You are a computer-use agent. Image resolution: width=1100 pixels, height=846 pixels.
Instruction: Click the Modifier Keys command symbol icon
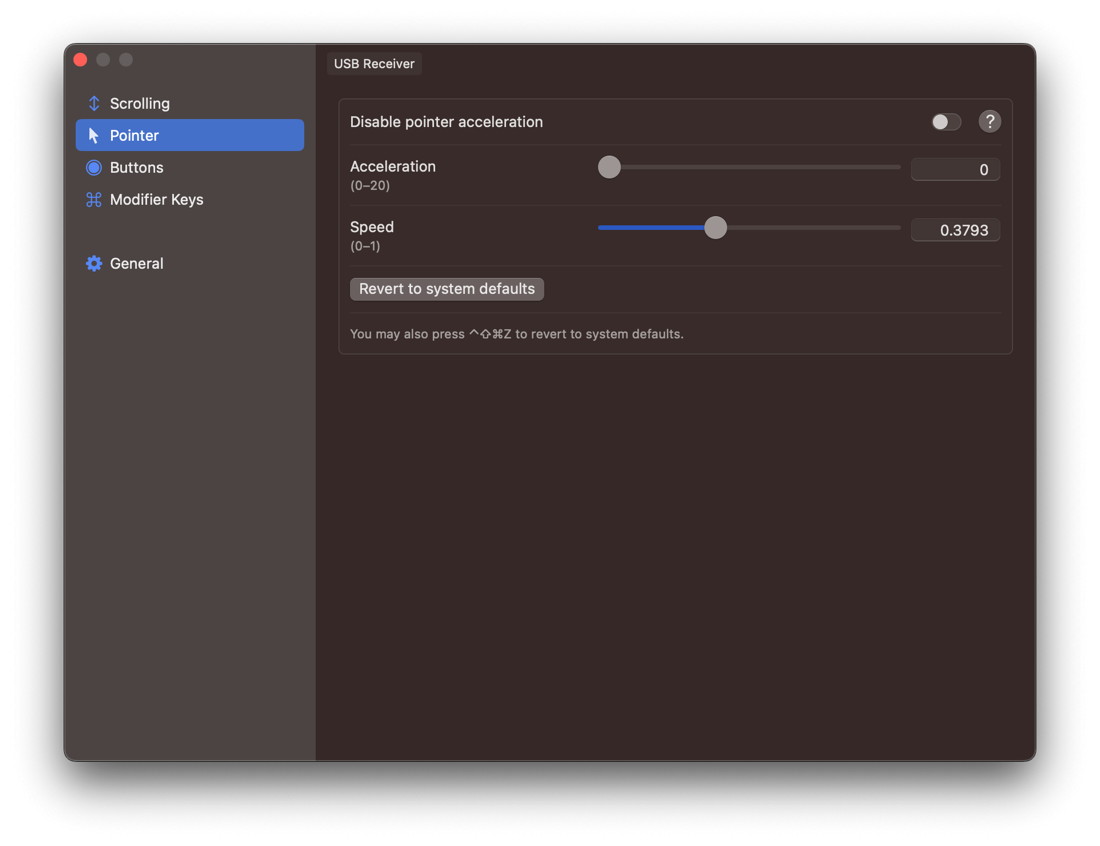point(94,200)
